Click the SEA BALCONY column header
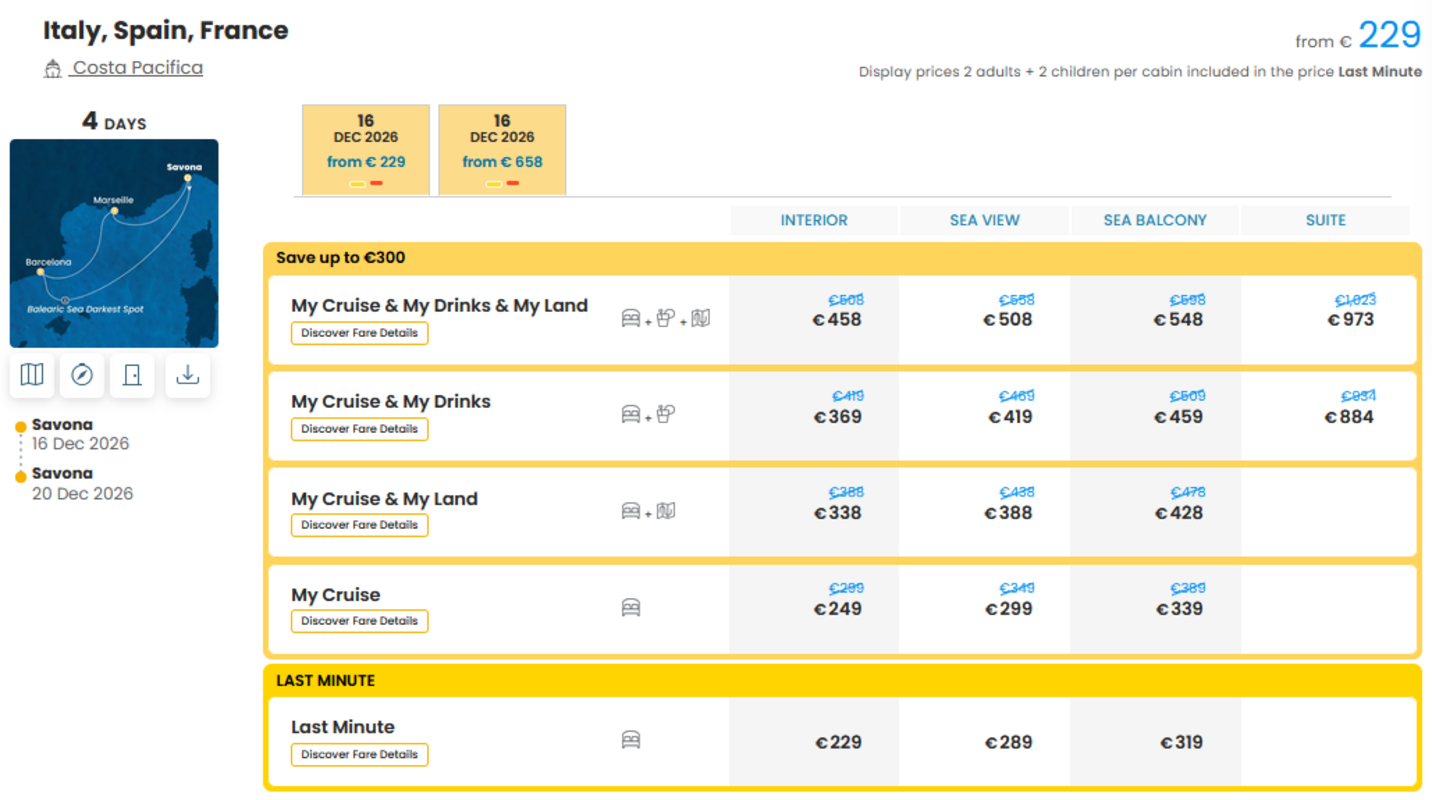 click(1155, 220)
